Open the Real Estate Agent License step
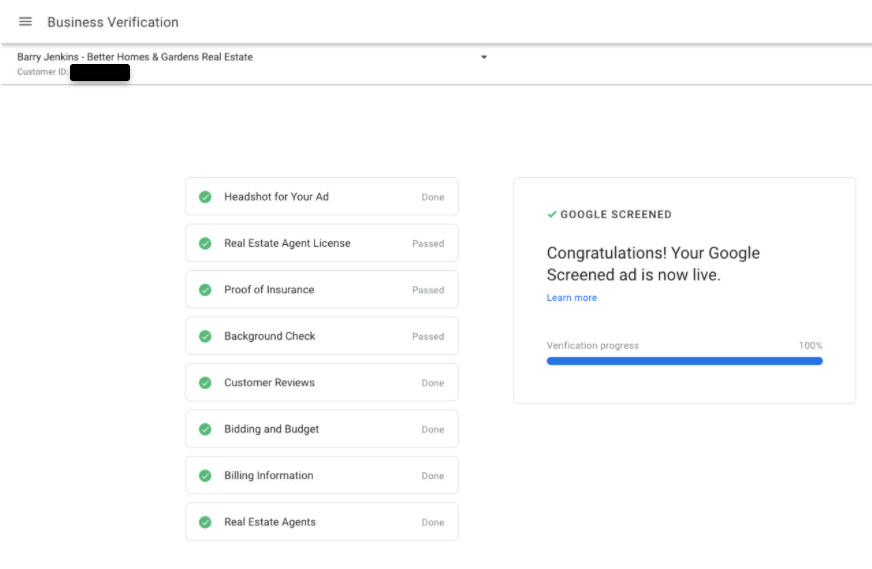The height and width of the screenshot is (569, 872). click(x=321, y=243)
